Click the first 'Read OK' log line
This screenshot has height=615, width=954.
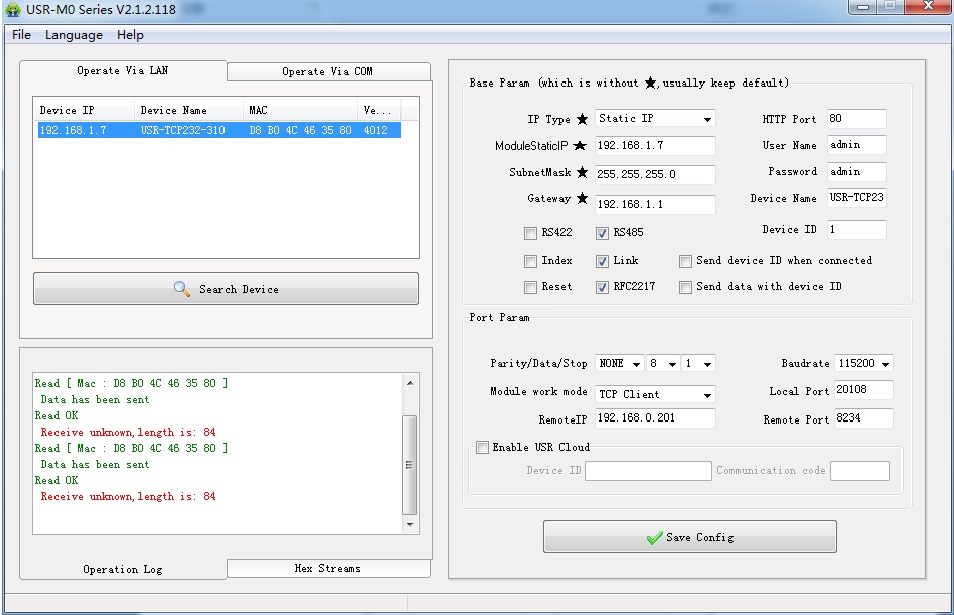57,415
